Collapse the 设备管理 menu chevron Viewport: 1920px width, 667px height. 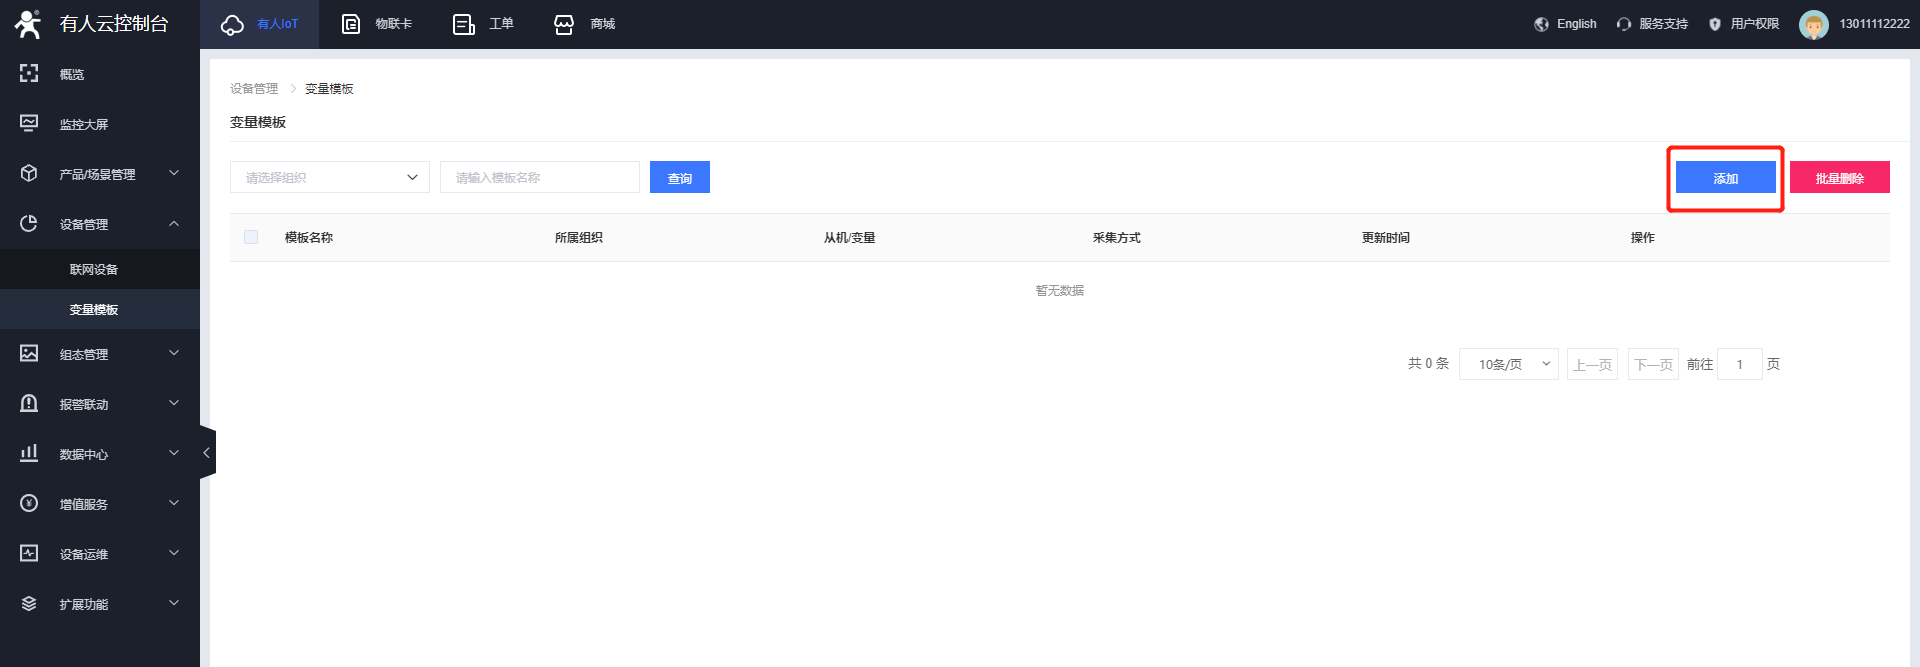pos(174,223)
